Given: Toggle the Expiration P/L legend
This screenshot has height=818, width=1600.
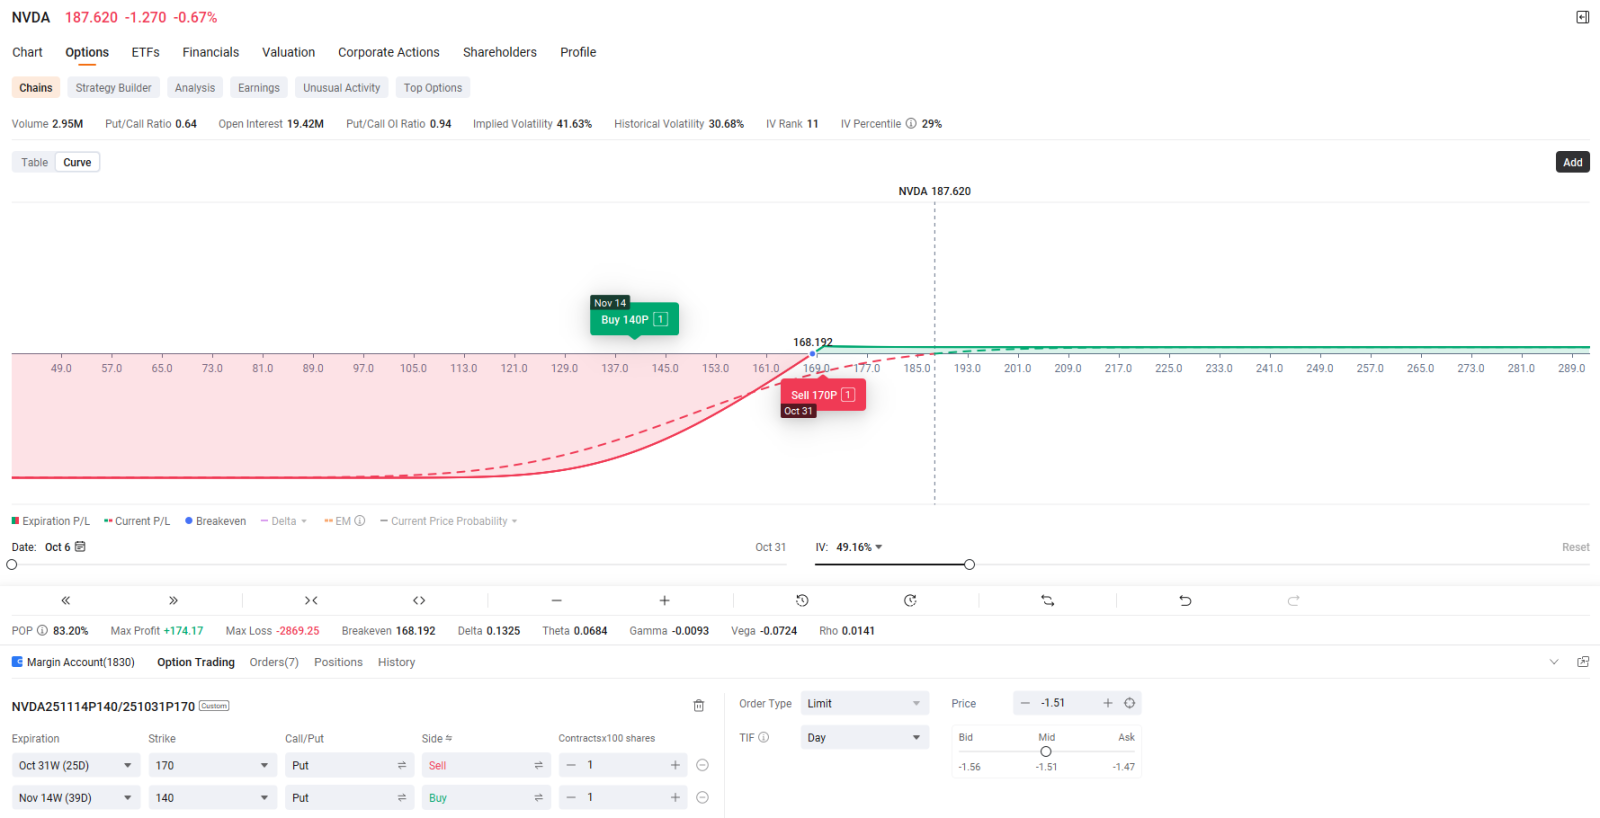Looking at the screenshot, I should pyautogui.click(x=51, y=521).
